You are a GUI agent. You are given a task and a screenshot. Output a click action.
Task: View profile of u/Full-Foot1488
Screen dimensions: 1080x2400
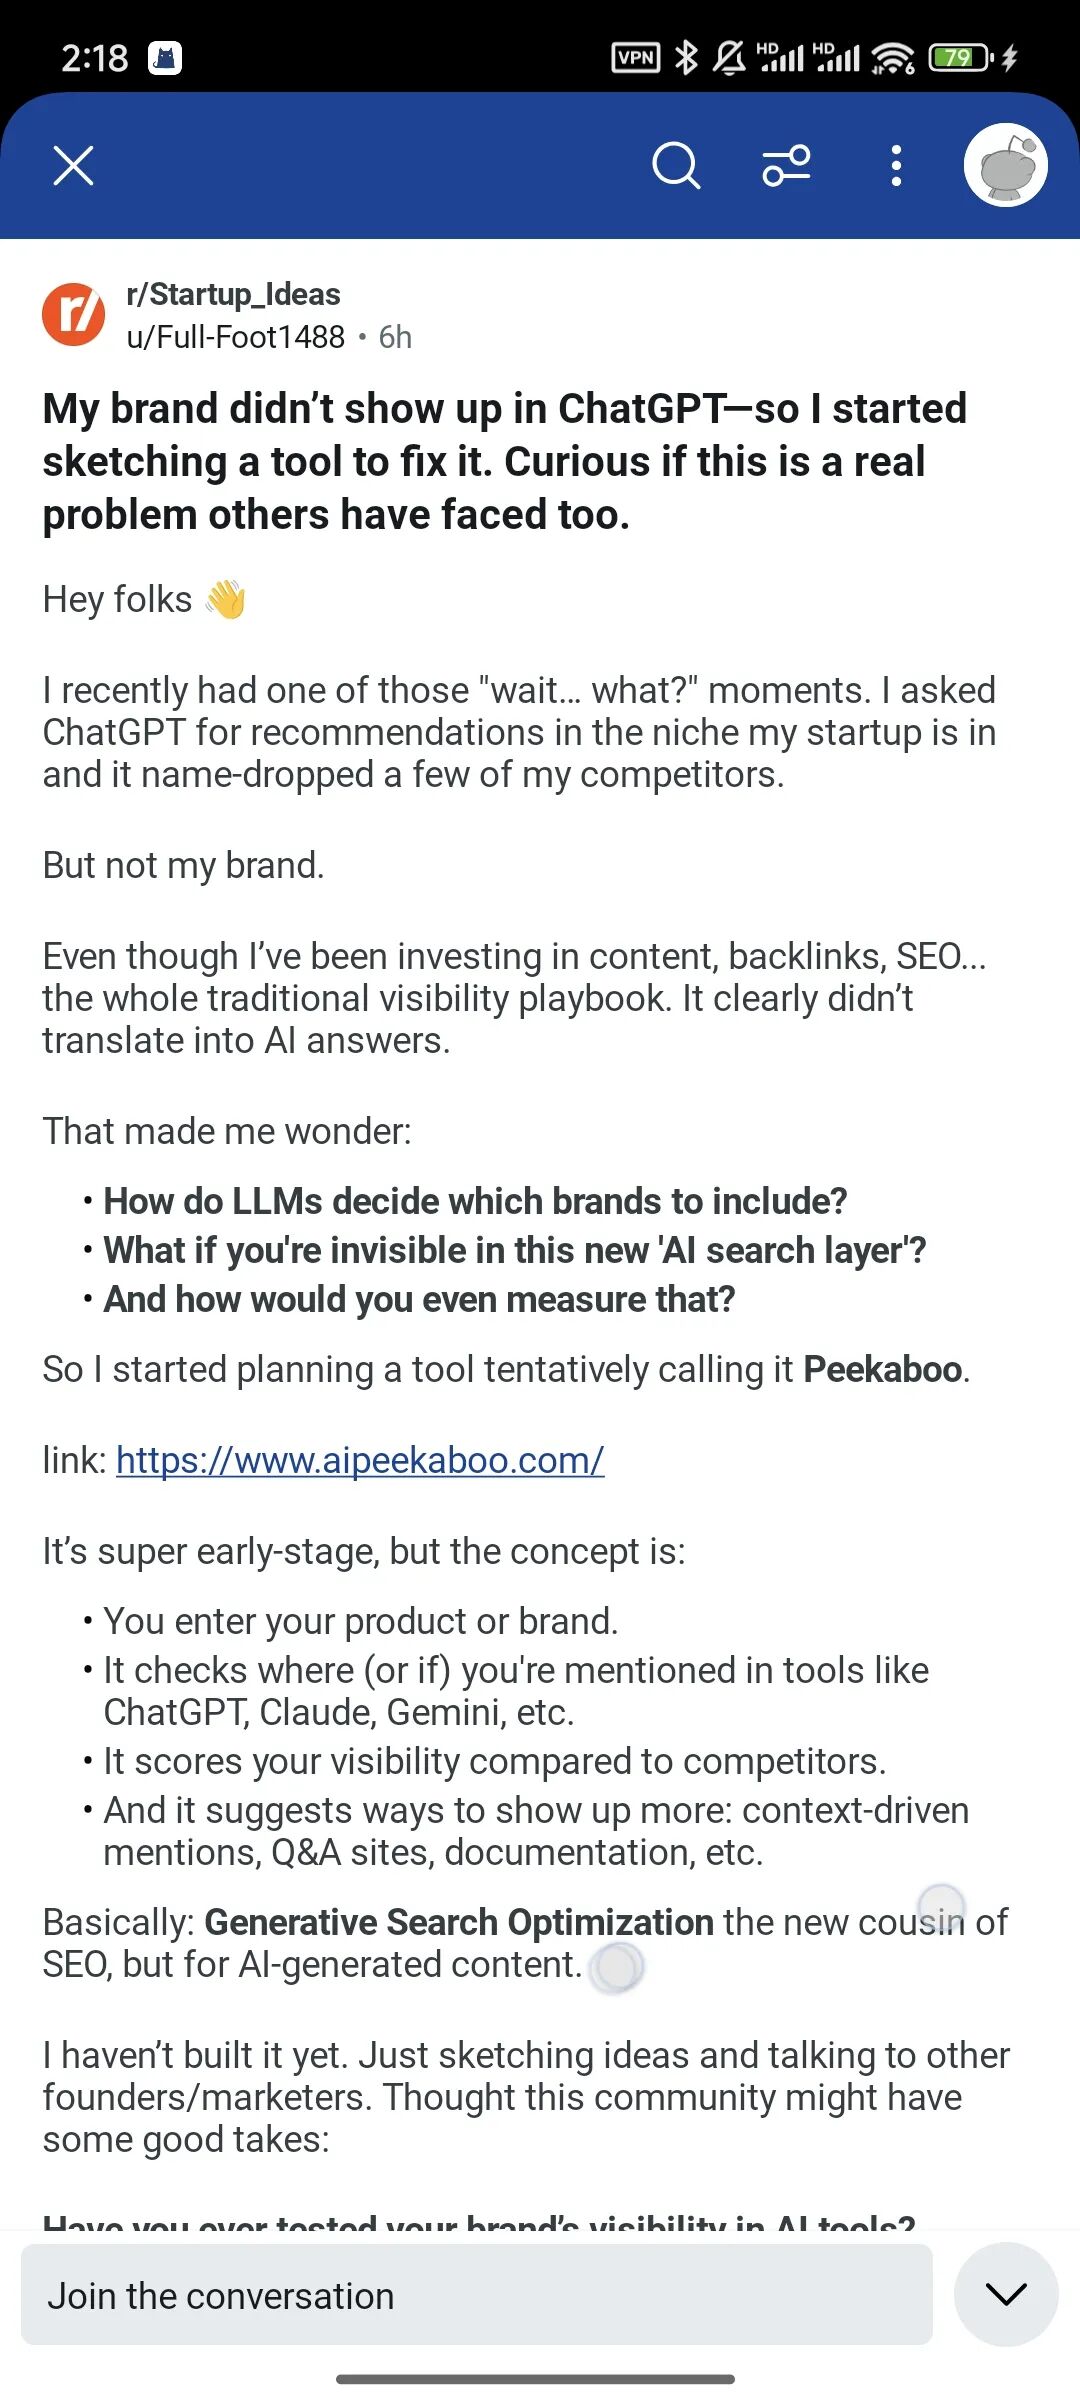pyautogui.click(x=235, y=337)
